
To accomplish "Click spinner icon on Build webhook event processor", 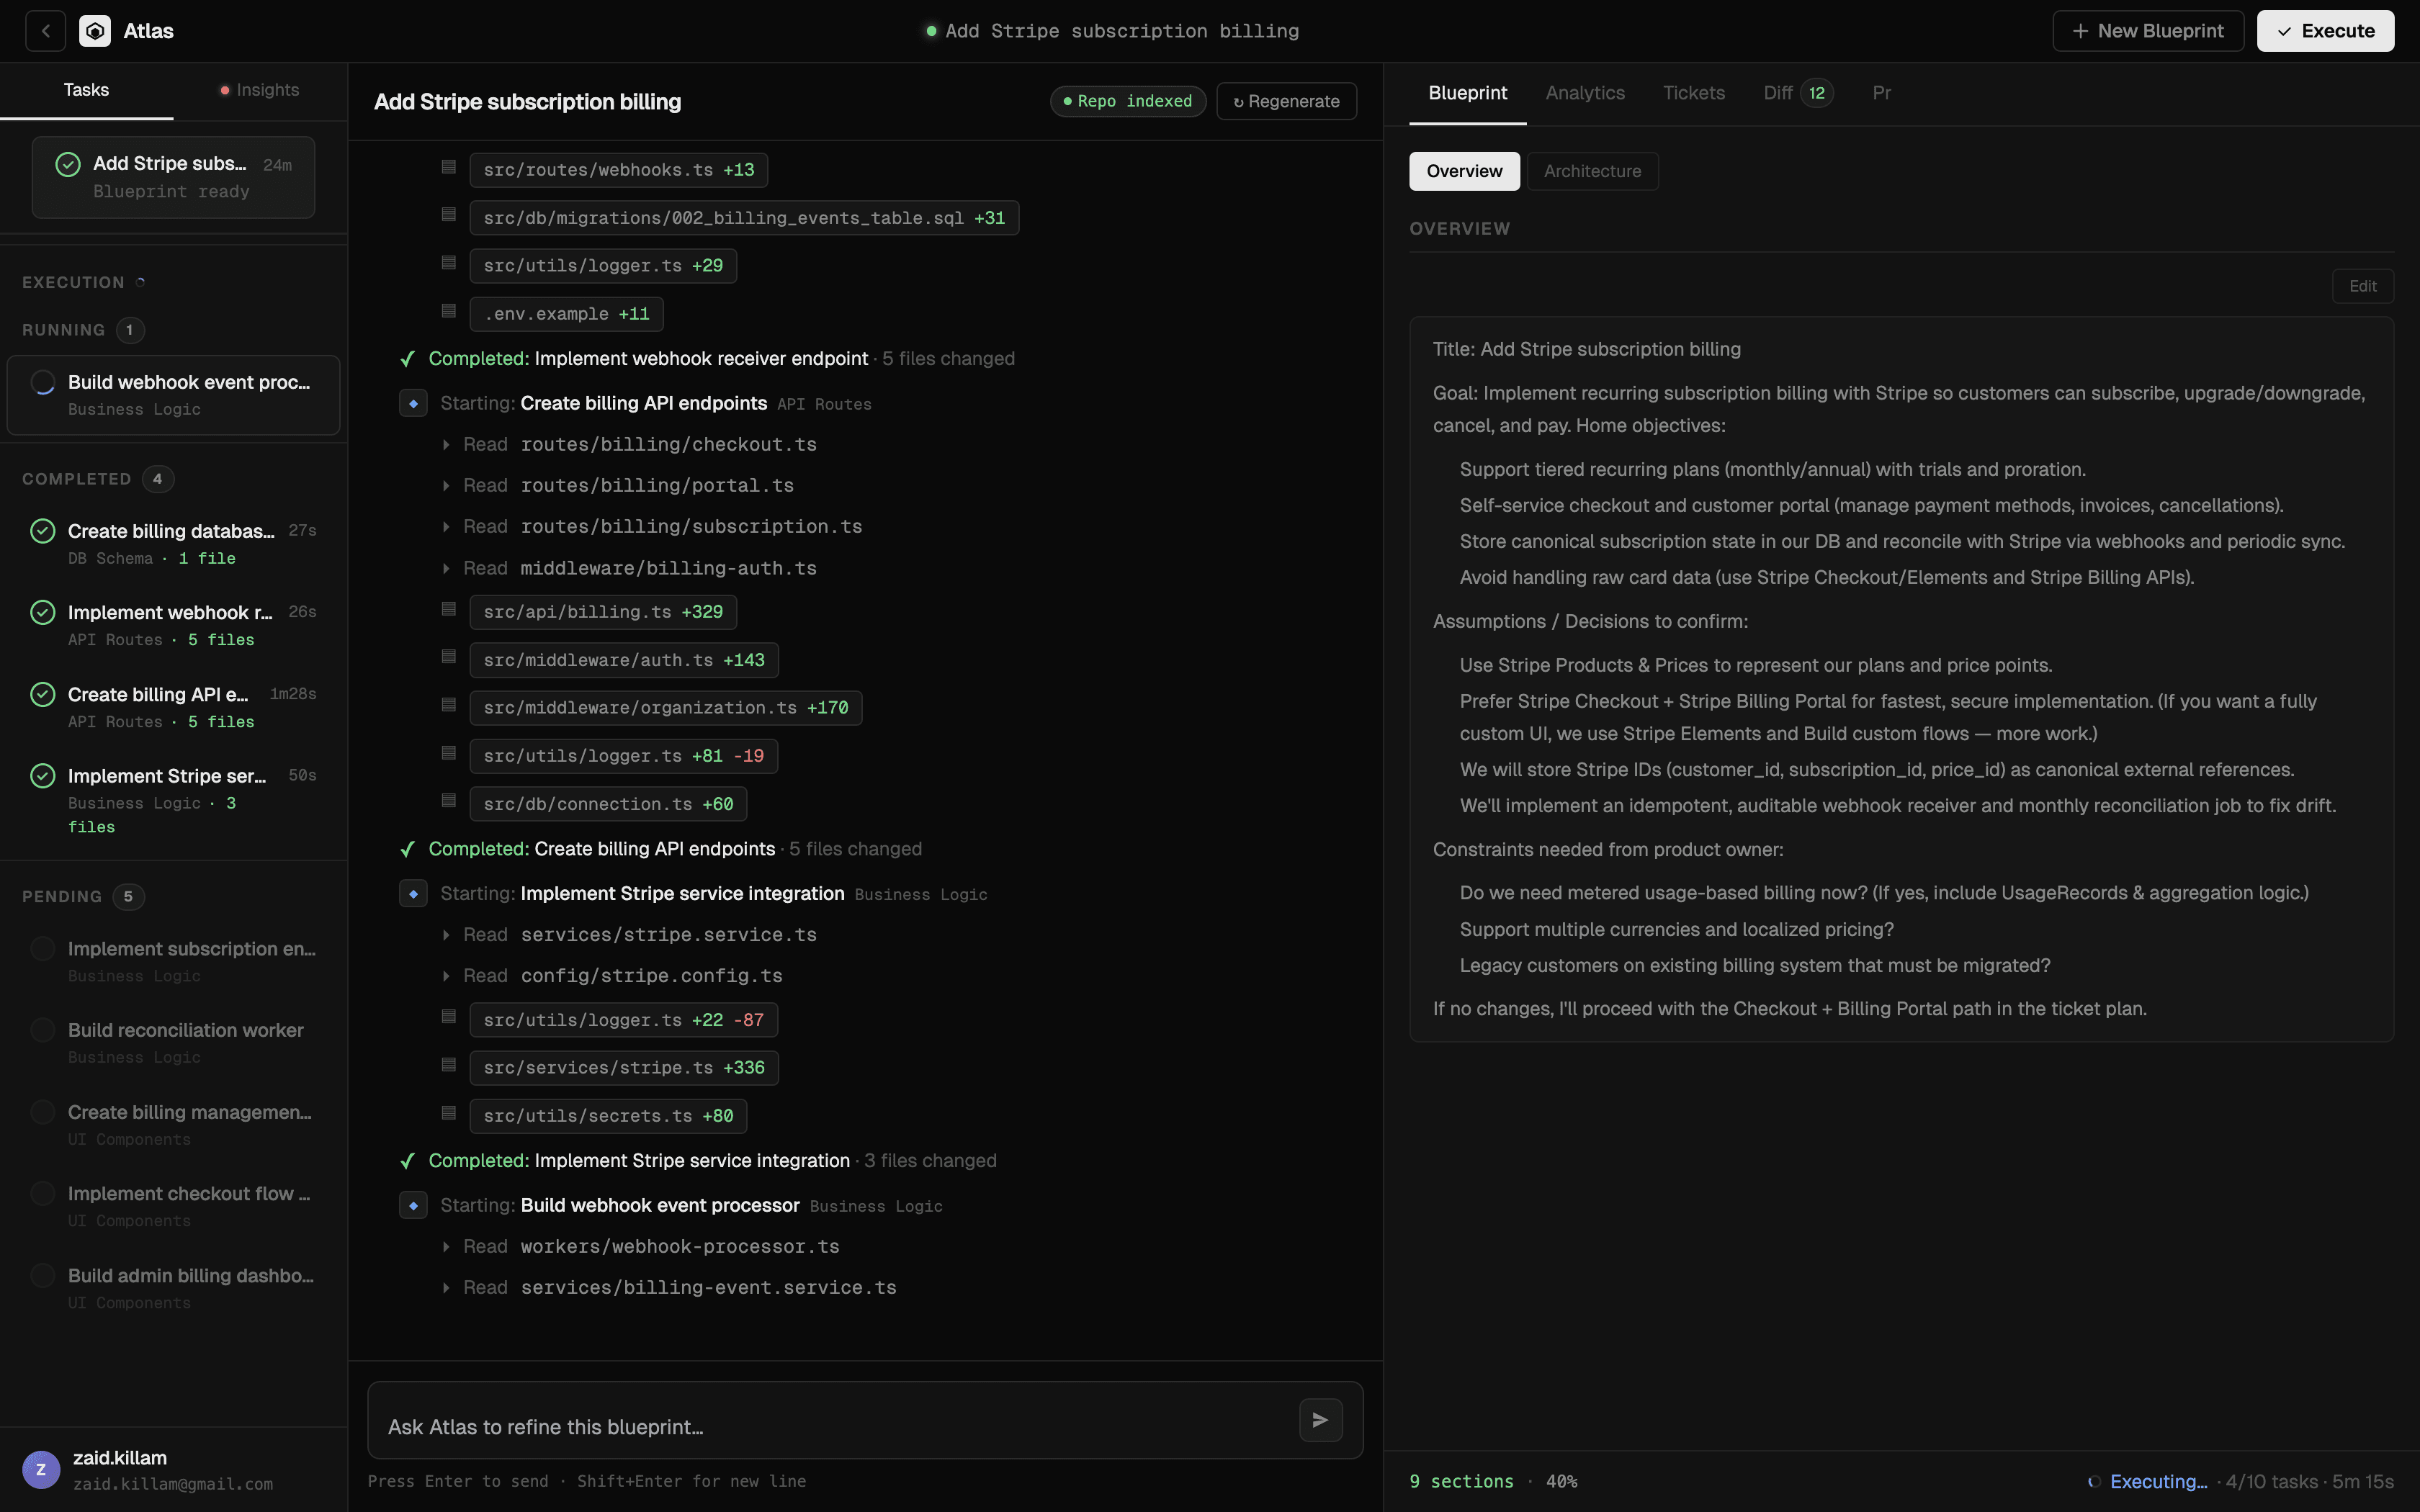I will pos(43,383).
